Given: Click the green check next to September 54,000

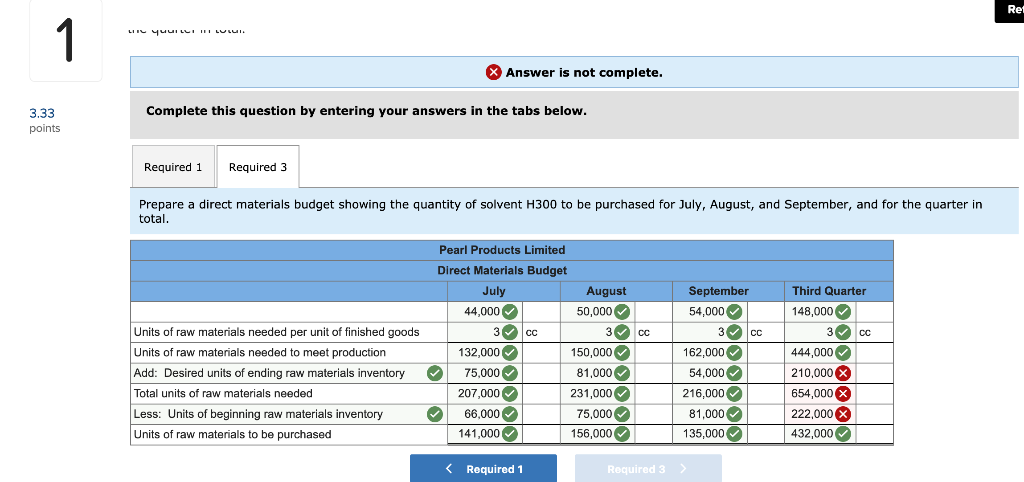Looking at the screenshot, I should (735, 312).
